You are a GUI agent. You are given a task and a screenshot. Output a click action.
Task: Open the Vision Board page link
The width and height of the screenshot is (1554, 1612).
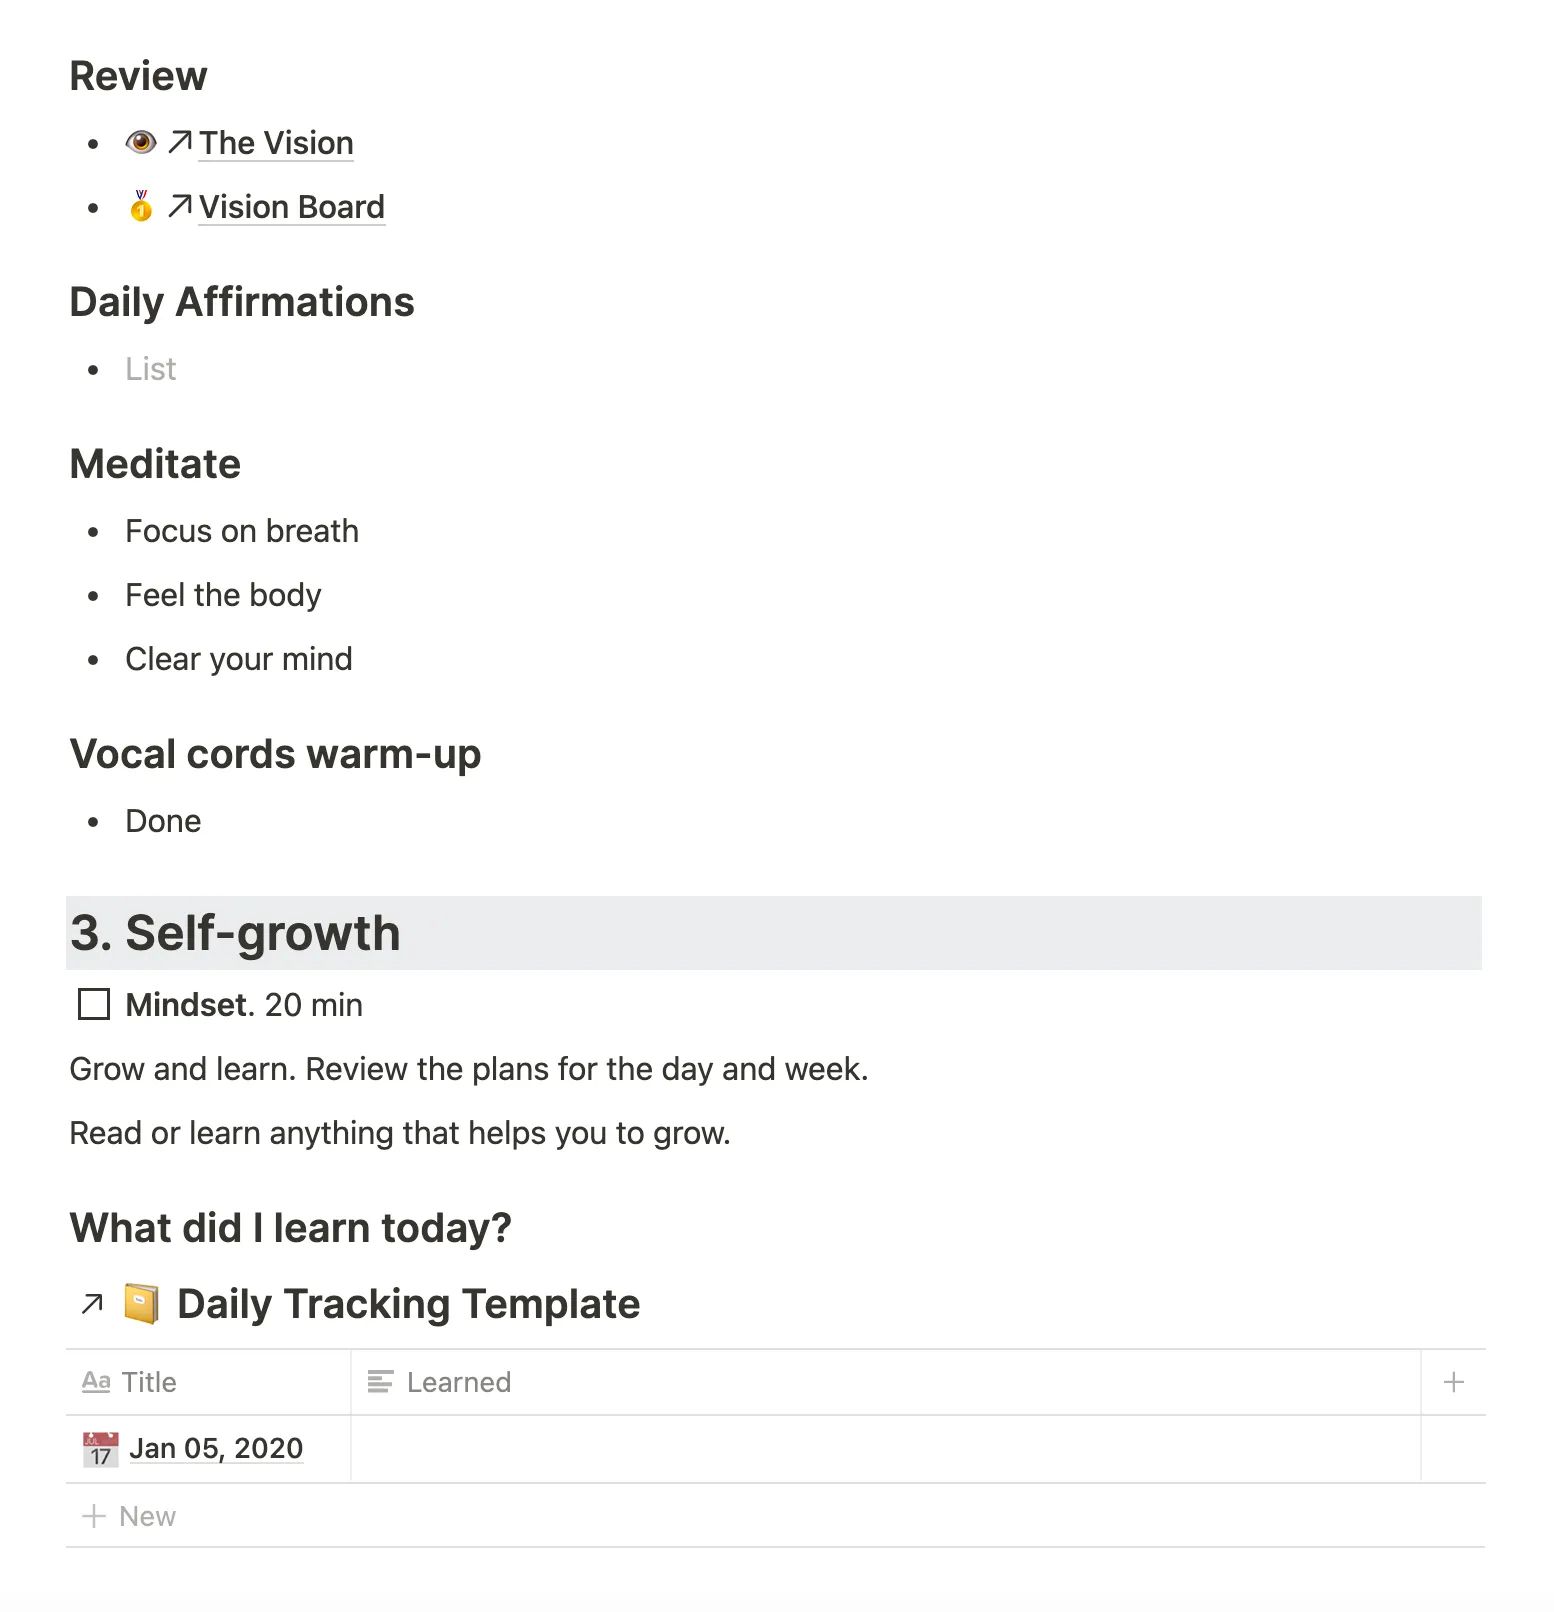pyautogui.click(x=291, y=207)
